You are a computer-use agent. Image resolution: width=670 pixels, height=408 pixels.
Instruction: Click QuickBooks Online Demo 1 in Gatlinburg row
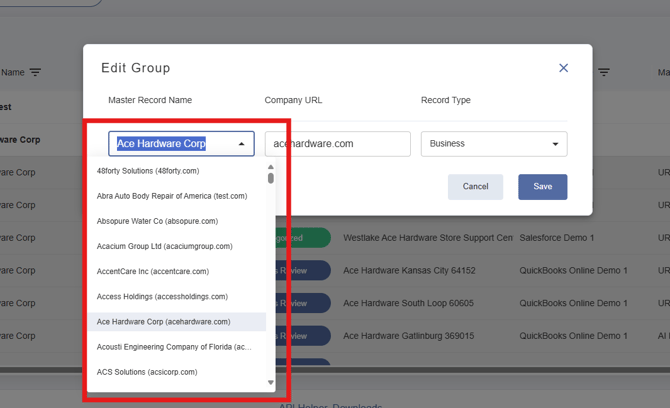(573, 336)
